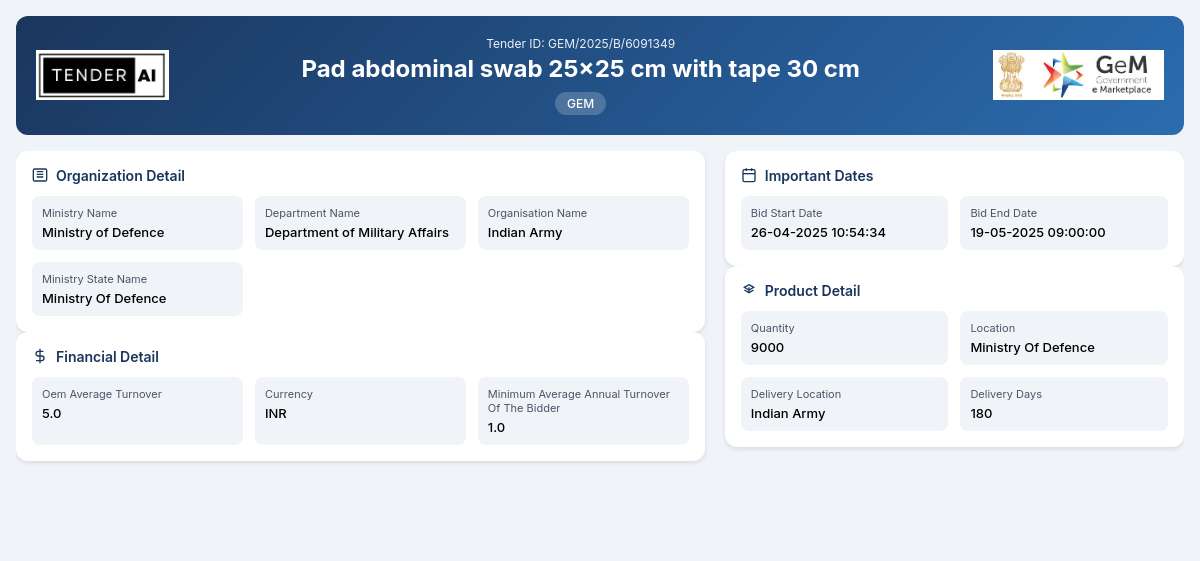Click the Indian national emblem image
The width and height of the screenshot is (1200, 561).
point(1012,75)
